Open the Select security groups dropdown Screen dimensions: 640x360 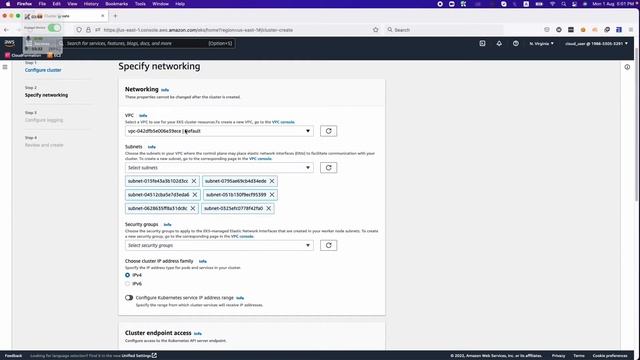[x=219, y=245]
